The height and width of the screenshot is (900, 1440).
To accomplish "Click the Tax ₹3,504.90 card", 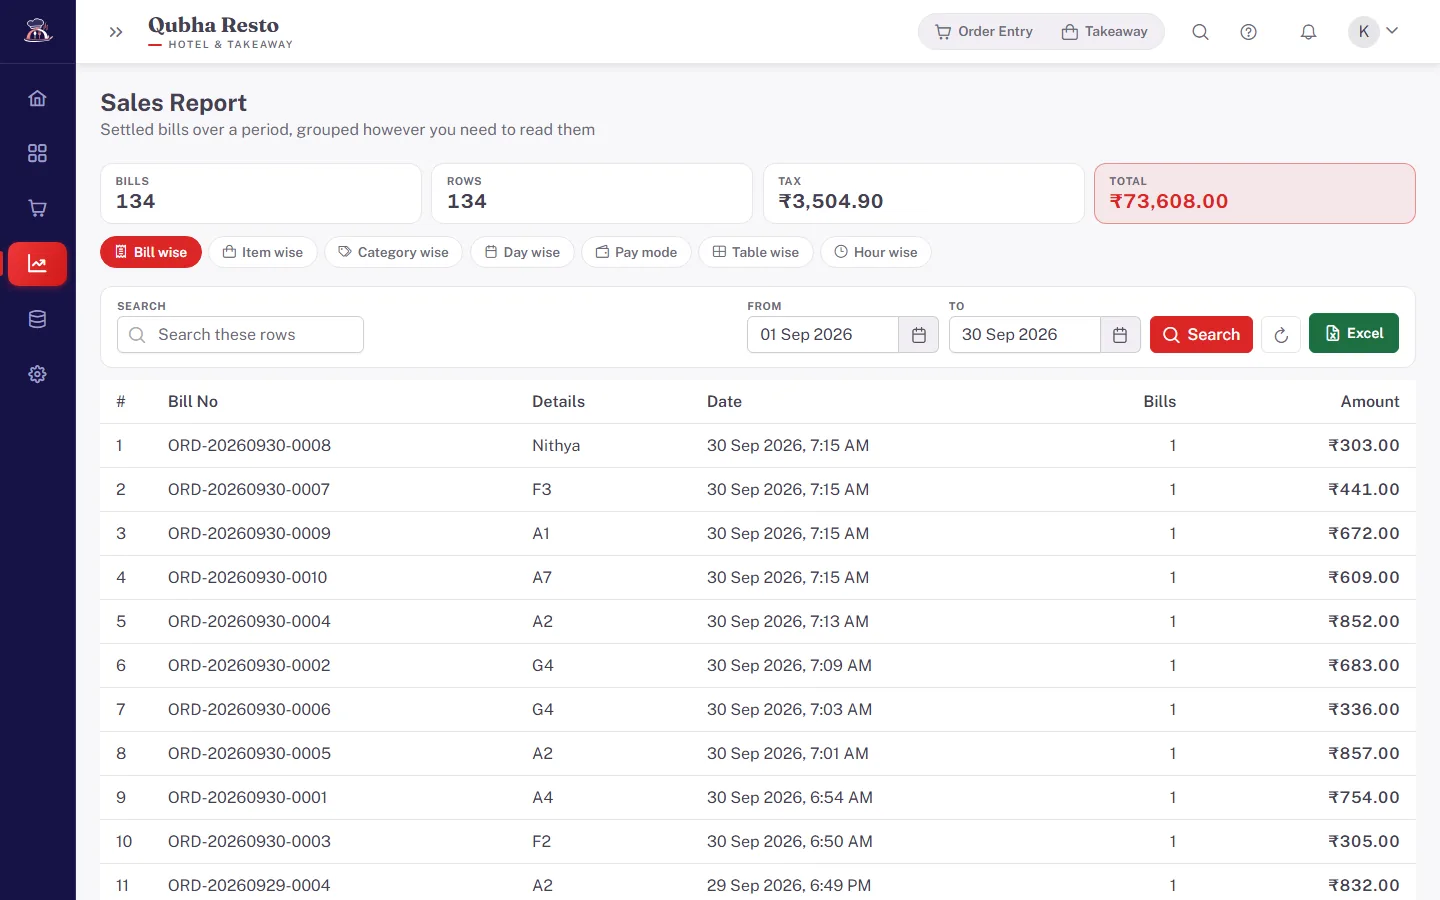I will [x=923, y=193].
